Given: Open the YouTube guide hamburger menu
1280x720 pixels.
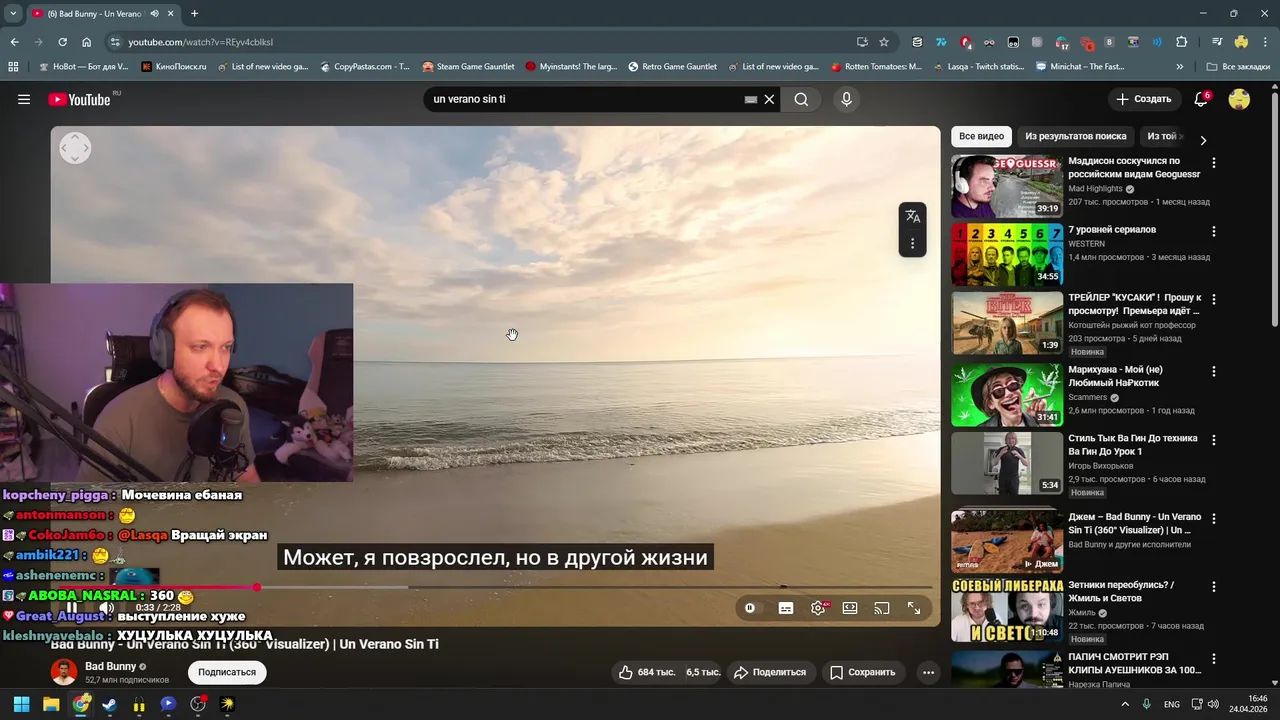Looking at the screenshot, I should coord(24,99).
